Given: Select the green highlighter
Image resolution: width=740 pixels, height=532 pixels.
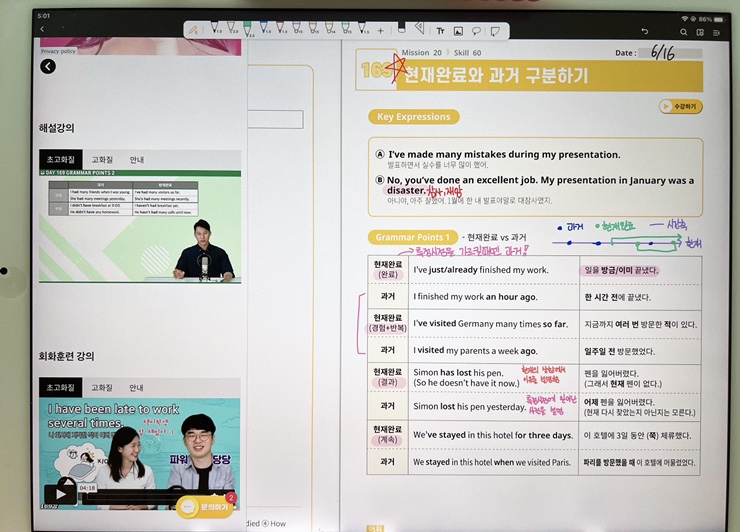Looking at the screenshot, I should point(345,28).
